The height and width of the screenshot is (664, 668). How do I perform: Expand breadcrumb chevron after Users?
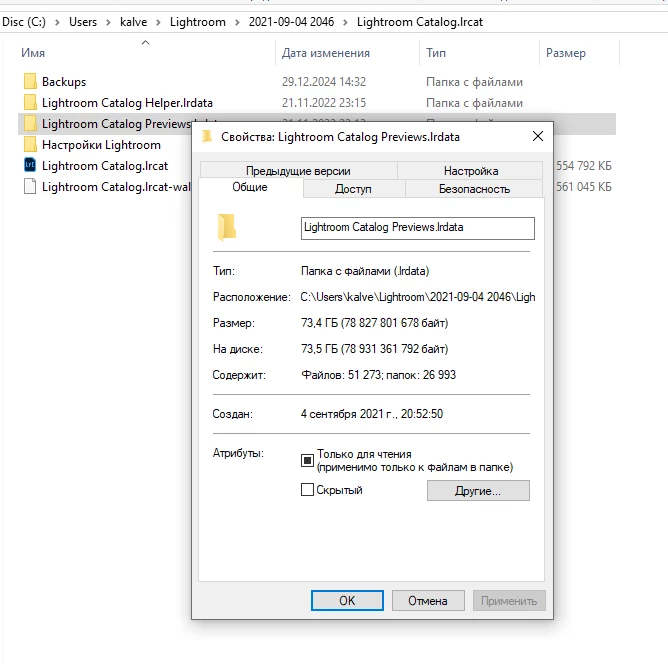[108, 22]
